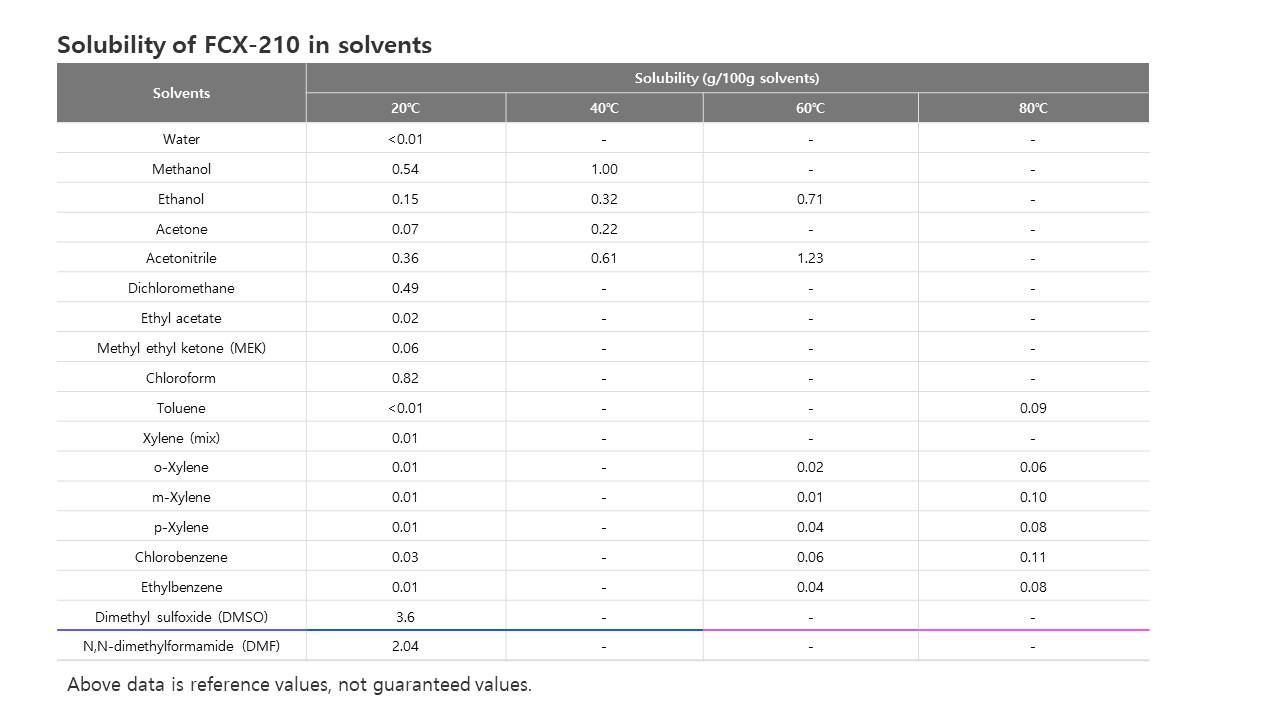Screen dimensions: 1280x720
Task: Click the DMF 20℃ value 2.04
Action: (x=405, y=646)
